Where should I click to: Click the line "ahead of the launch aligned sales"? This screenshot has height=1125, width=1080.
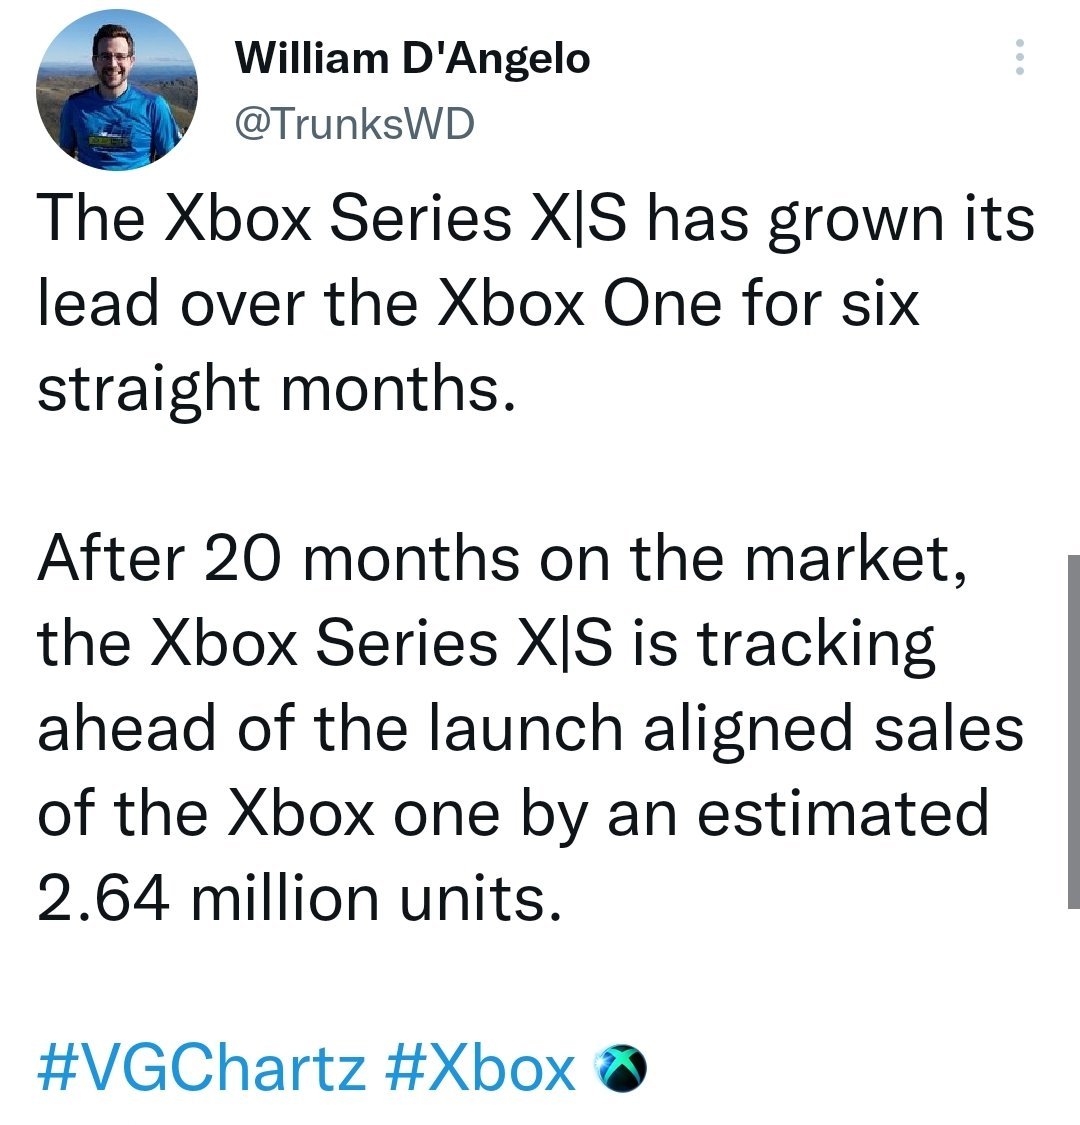coord(530,728)
